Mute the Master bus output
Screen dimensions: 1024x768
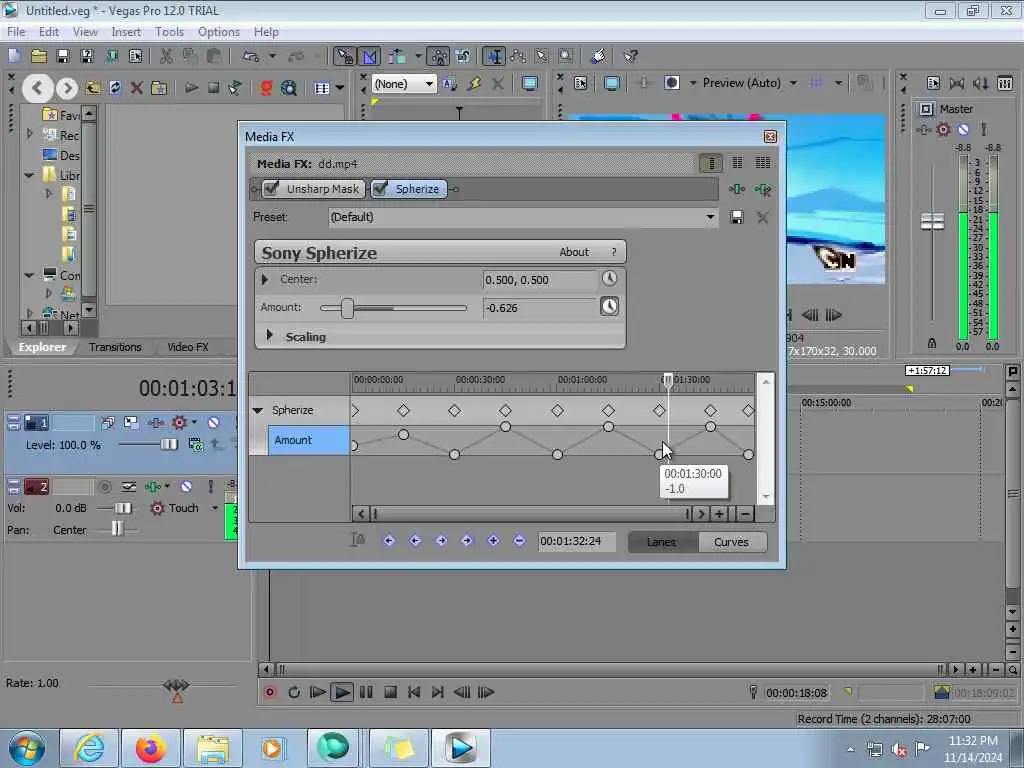pos(963,129)
